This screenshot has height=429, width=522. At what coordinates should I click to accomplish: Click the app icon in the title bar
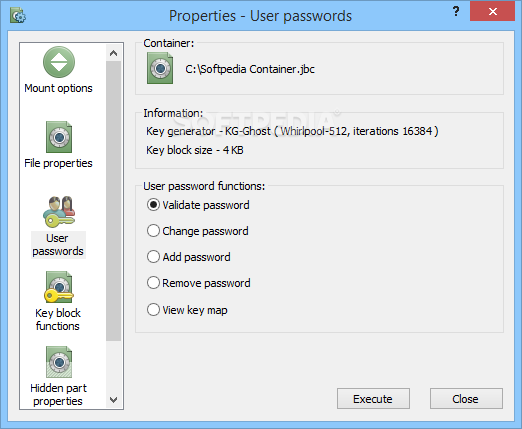(x=18, y=16)
